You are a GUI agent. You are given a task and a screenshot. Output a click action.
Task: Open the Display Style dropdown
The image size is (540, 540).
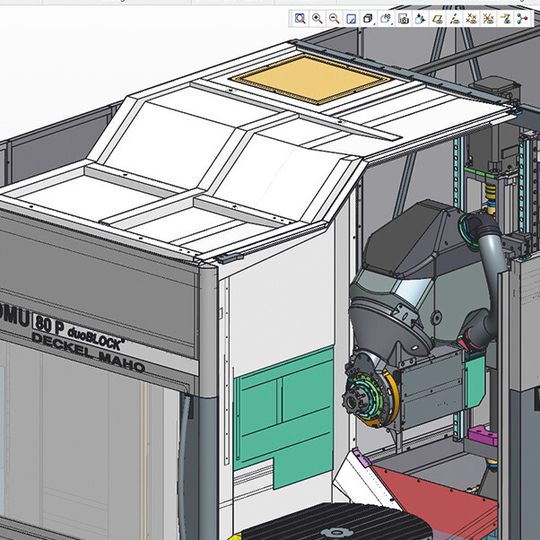pos(368,18)
